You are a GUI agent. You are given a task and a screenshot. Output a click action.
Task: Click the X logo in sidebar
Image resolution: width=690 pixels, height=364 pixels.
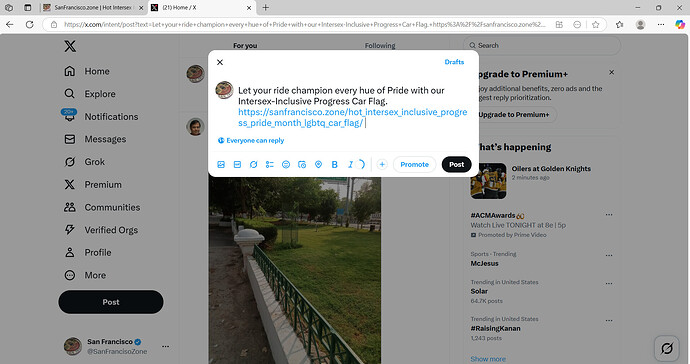coord(70,46)
